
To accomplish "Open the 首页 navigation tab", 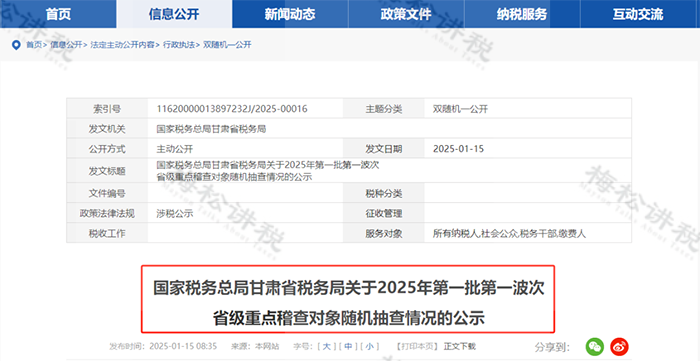I will coord(58,14).
